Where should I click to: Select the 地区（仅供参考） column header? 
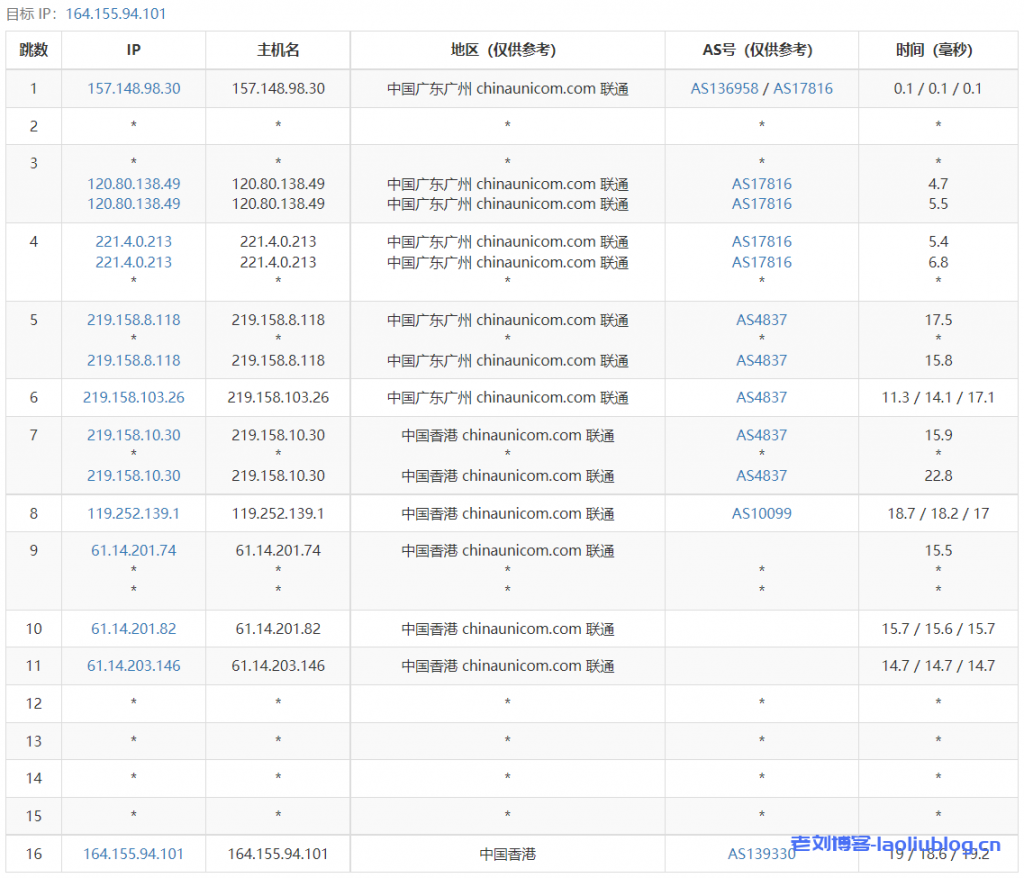pyautogui.click(x=507, y=50)
